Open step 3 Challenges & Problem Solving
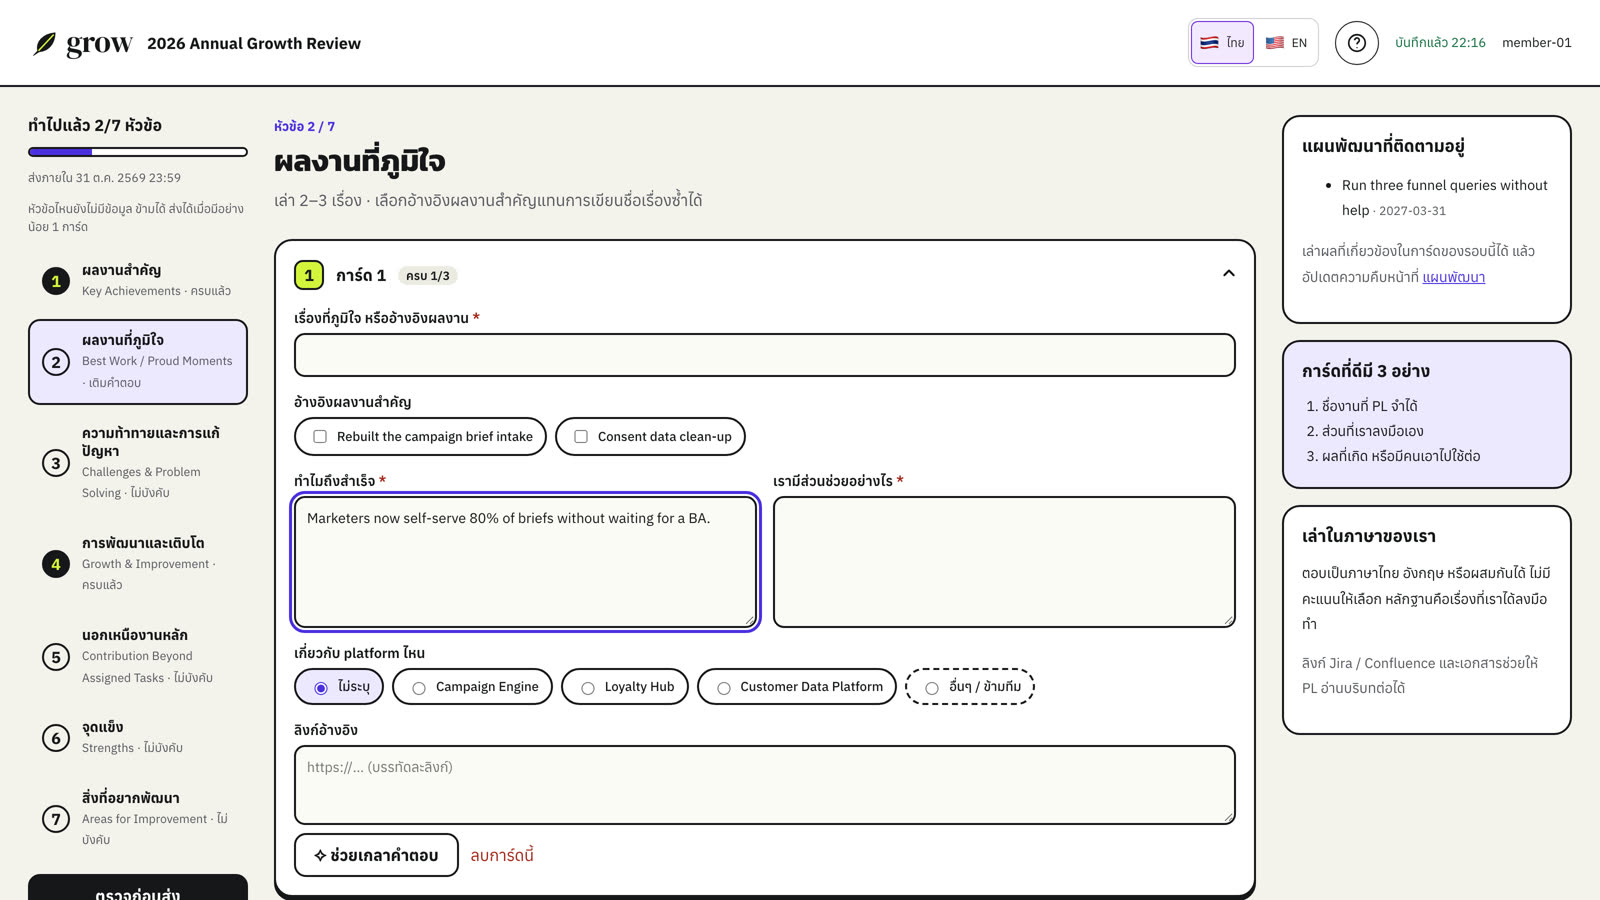1600x900 pixels. click(x=138, y=462)
